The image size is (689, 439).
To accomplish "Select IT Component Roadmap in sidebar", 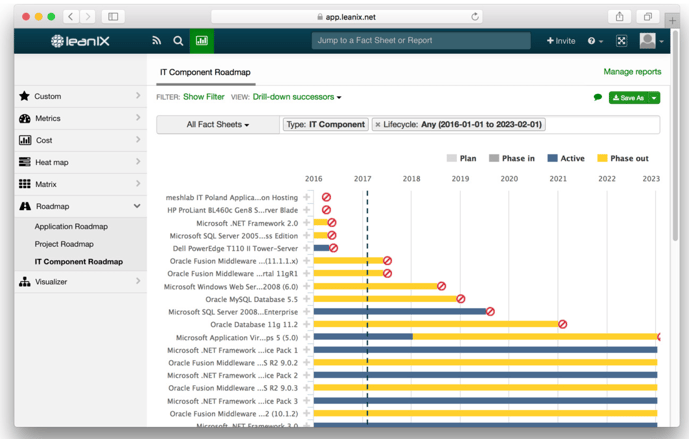I will pyautogui.click(x=79, y=261).
